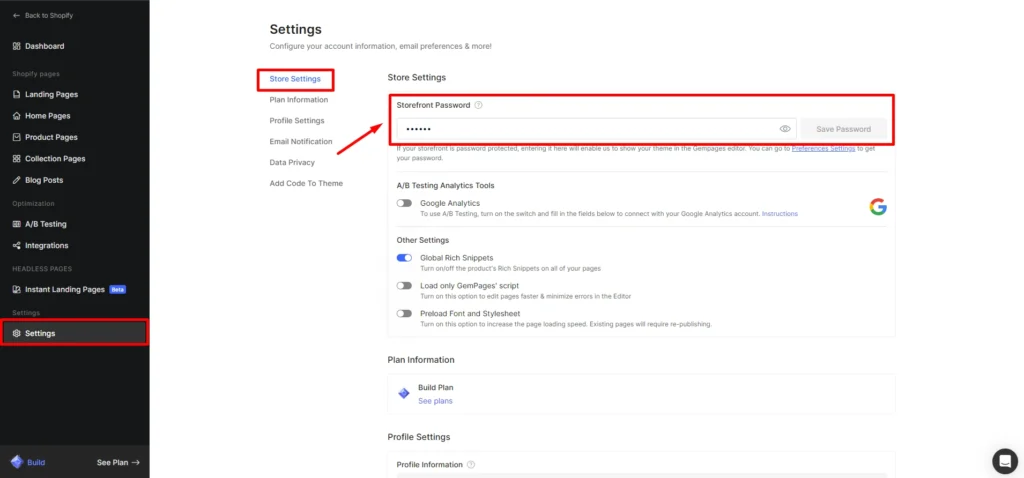Enable Preload Font and Stylesheet switch

pos(404,313)
